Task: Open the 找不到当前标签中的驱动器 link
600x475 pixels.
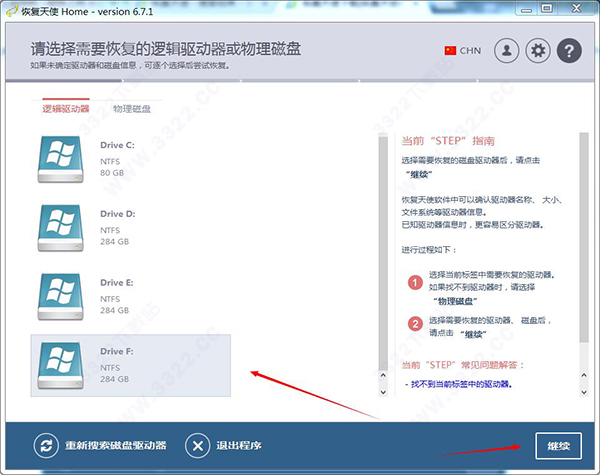Action: [461, 384]
